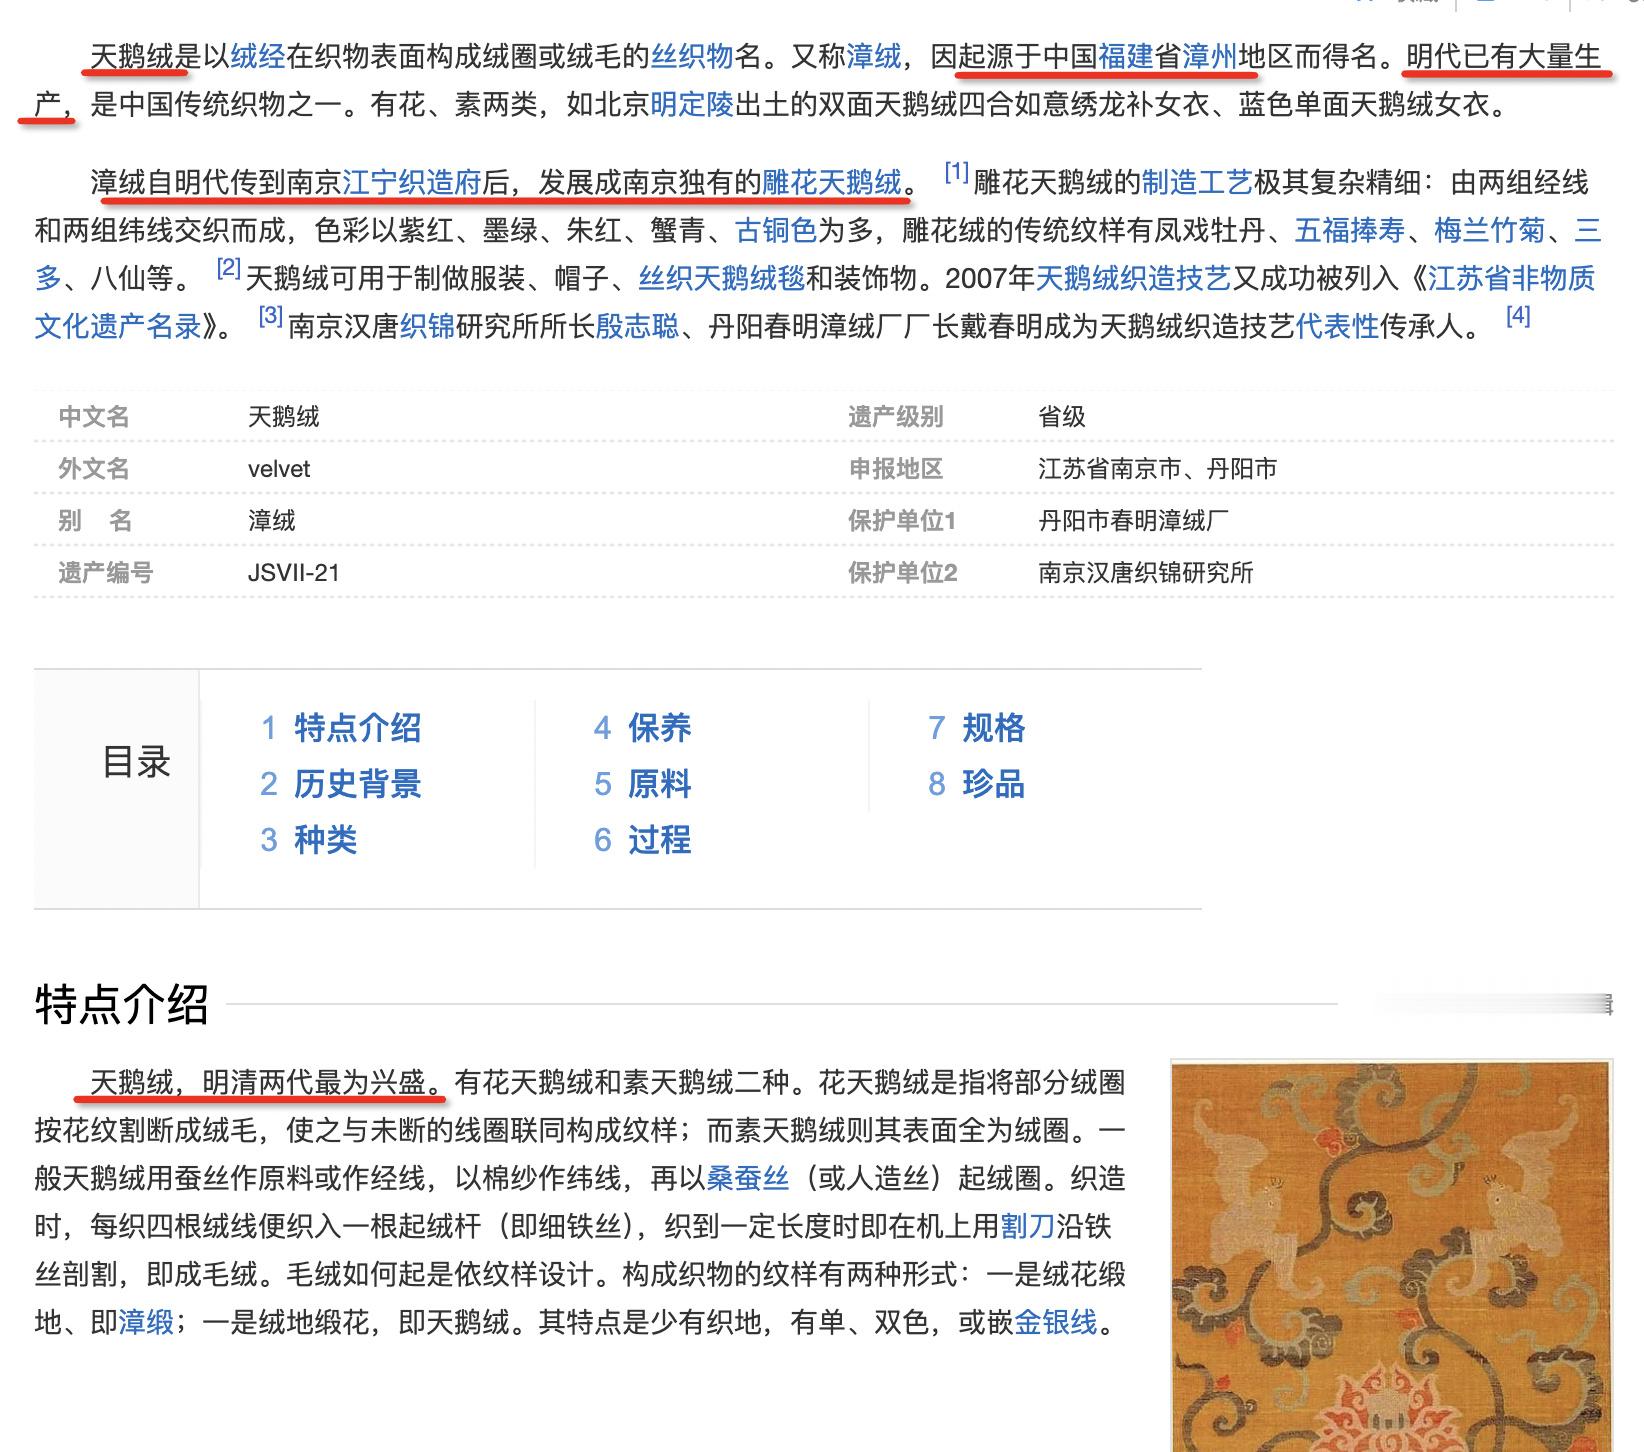Follow the 古铜色 link
This screenshot has height=1452, width=1644.
pyautogui.click(x=777, y=231)
